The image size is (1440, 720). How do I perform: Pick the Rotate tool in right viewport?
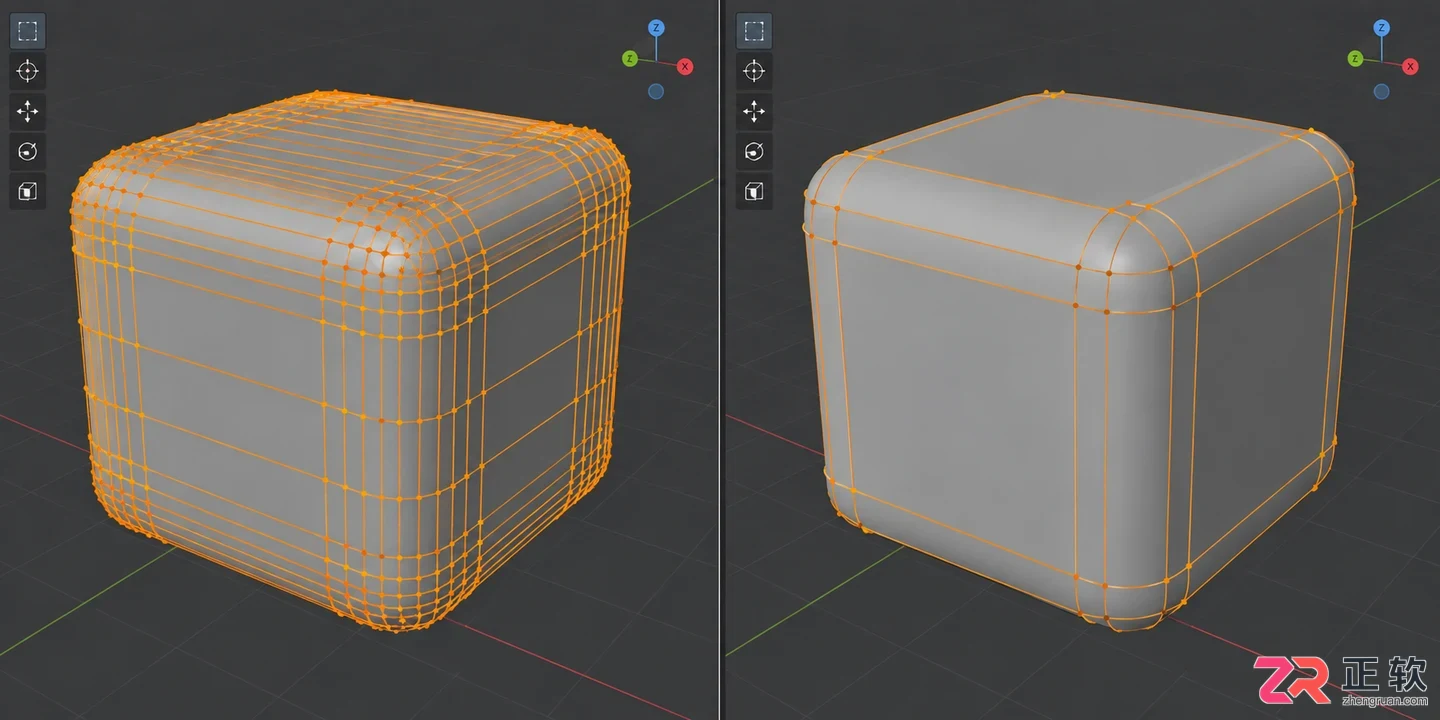coord(754,151)
